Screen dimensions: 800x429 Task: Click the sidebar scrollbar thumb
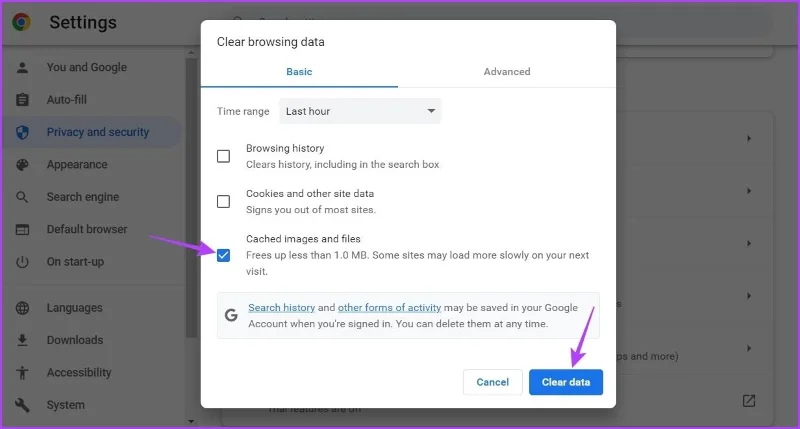tap(191, 197)
